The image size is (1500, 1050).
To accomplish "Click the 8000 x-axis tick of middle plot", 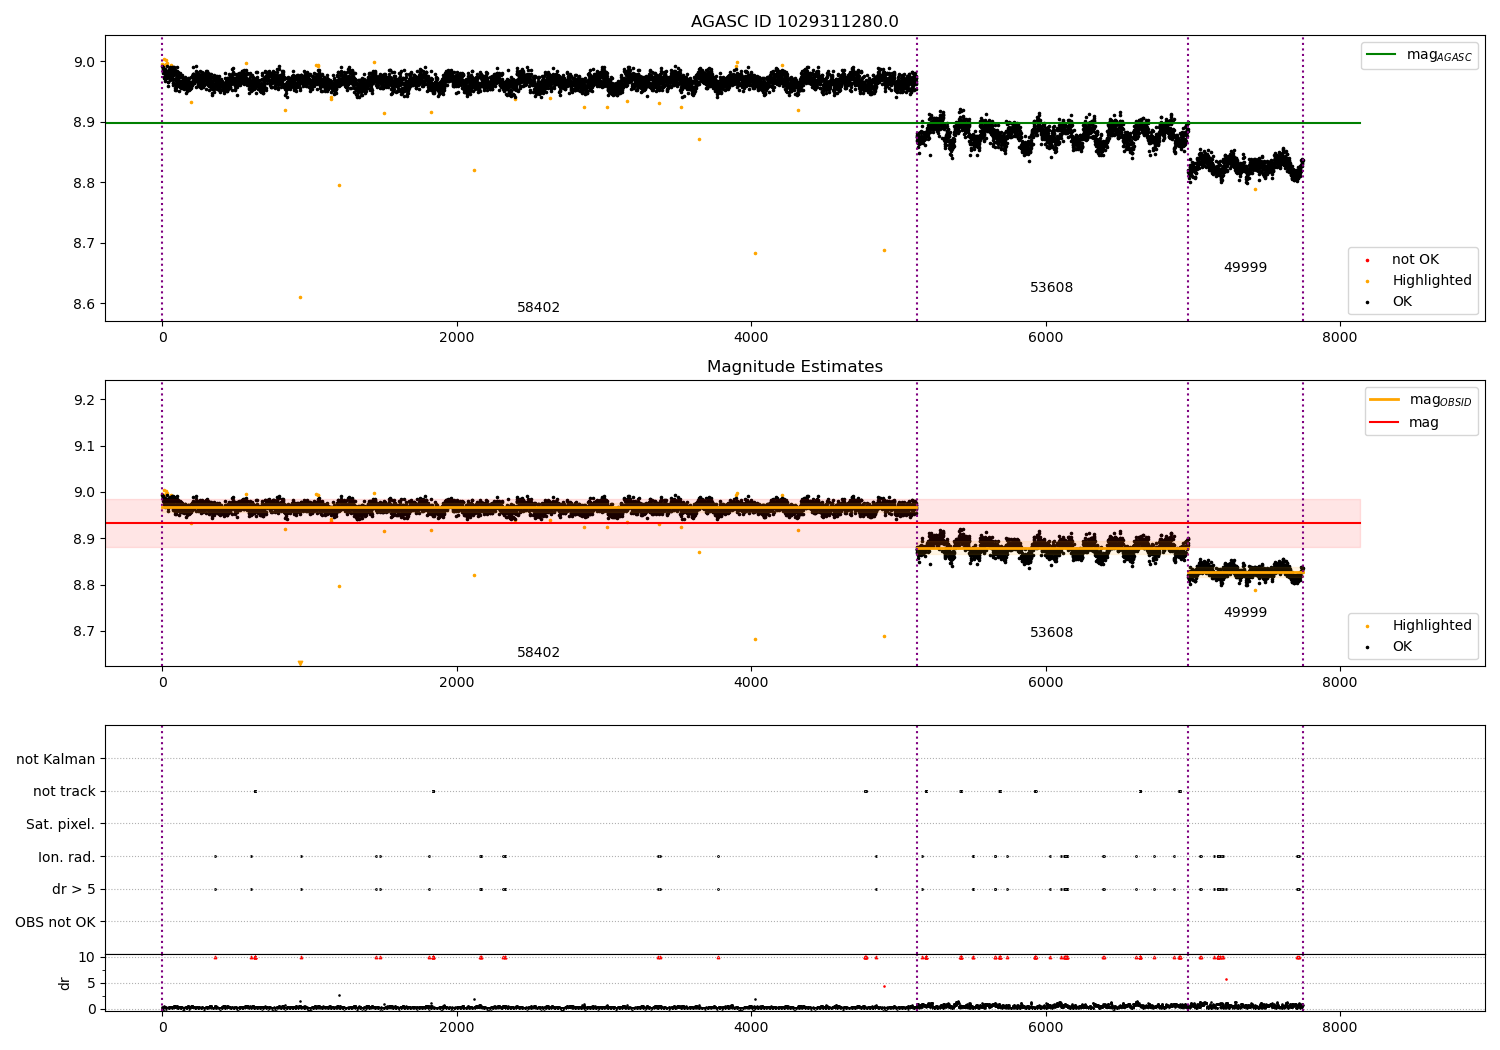I will coord(1340,683).
